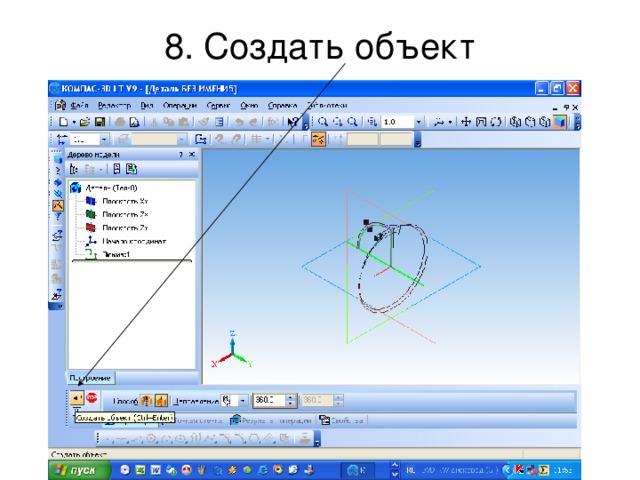Image resolution: width=640 pixels, height=480 pixels.
Task: Click the New document icon
Action: click(63, 122)
